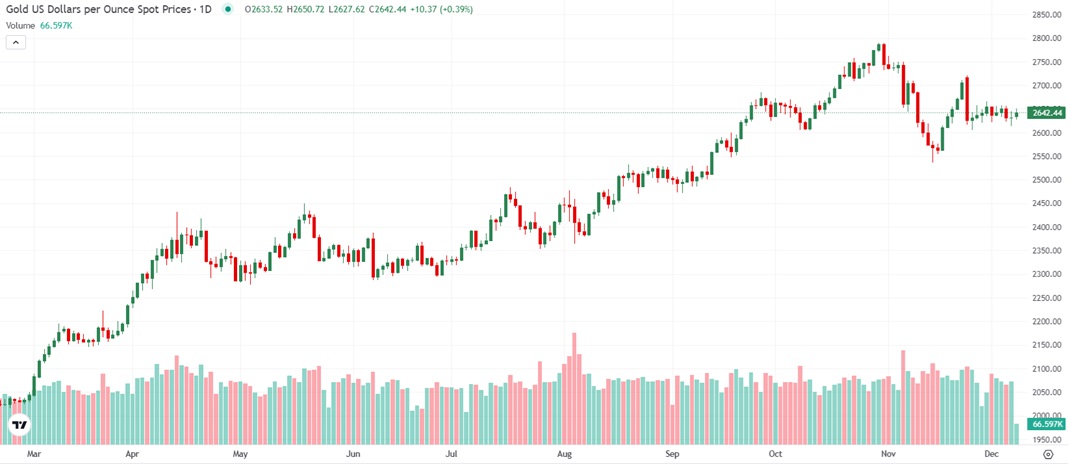Click the Nov label on time axis

pos(887,453)
